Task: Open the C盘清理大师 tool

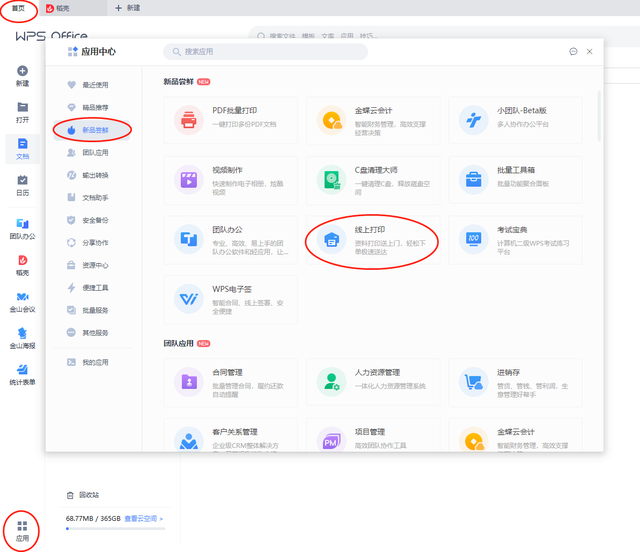Action: [331, 180]
